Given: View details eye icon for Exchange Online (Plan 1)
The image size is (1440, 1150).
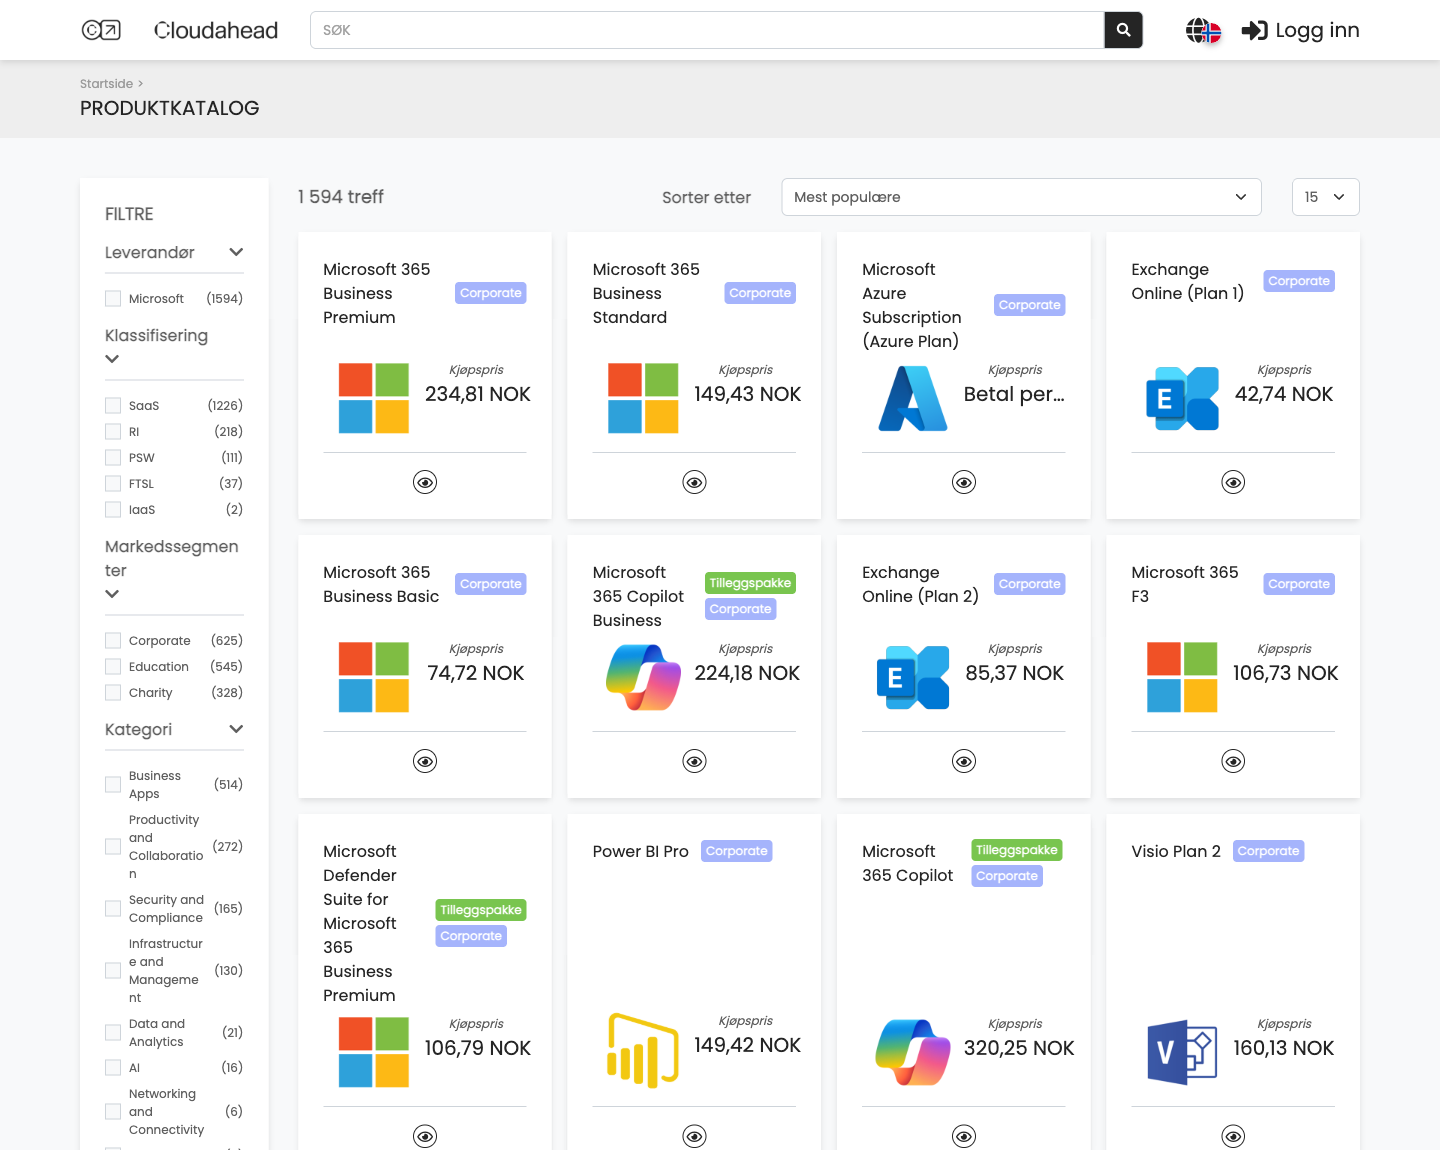Looking at the screenshot, I should coord(1233,482).
